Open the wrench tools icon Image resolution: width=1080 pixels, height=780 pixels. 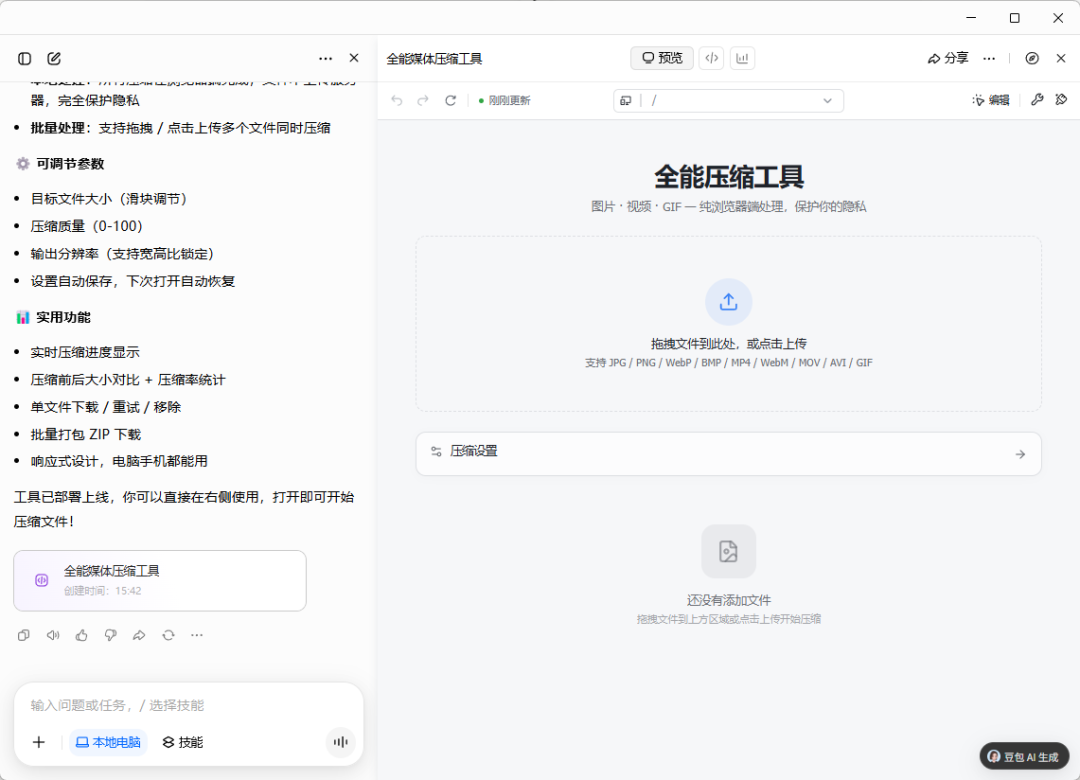(x=1037, y=100)
